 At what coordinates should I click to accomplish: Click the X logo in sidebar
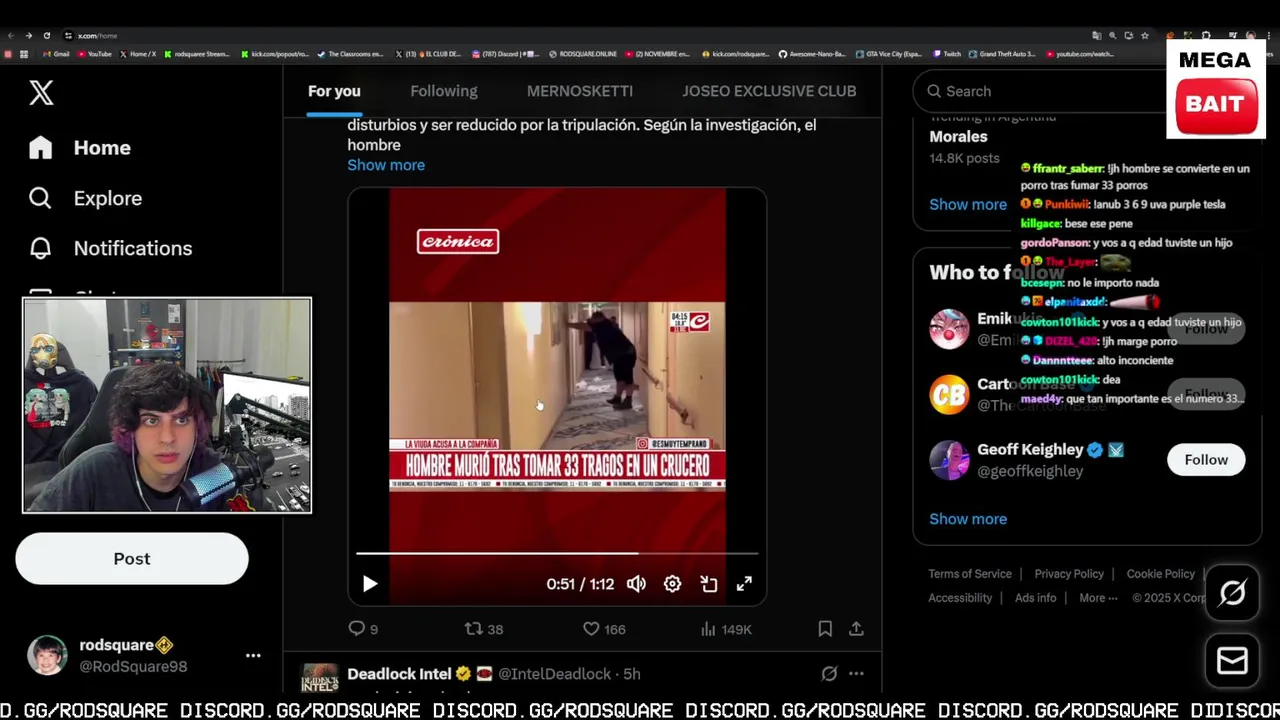pos(41,93)
